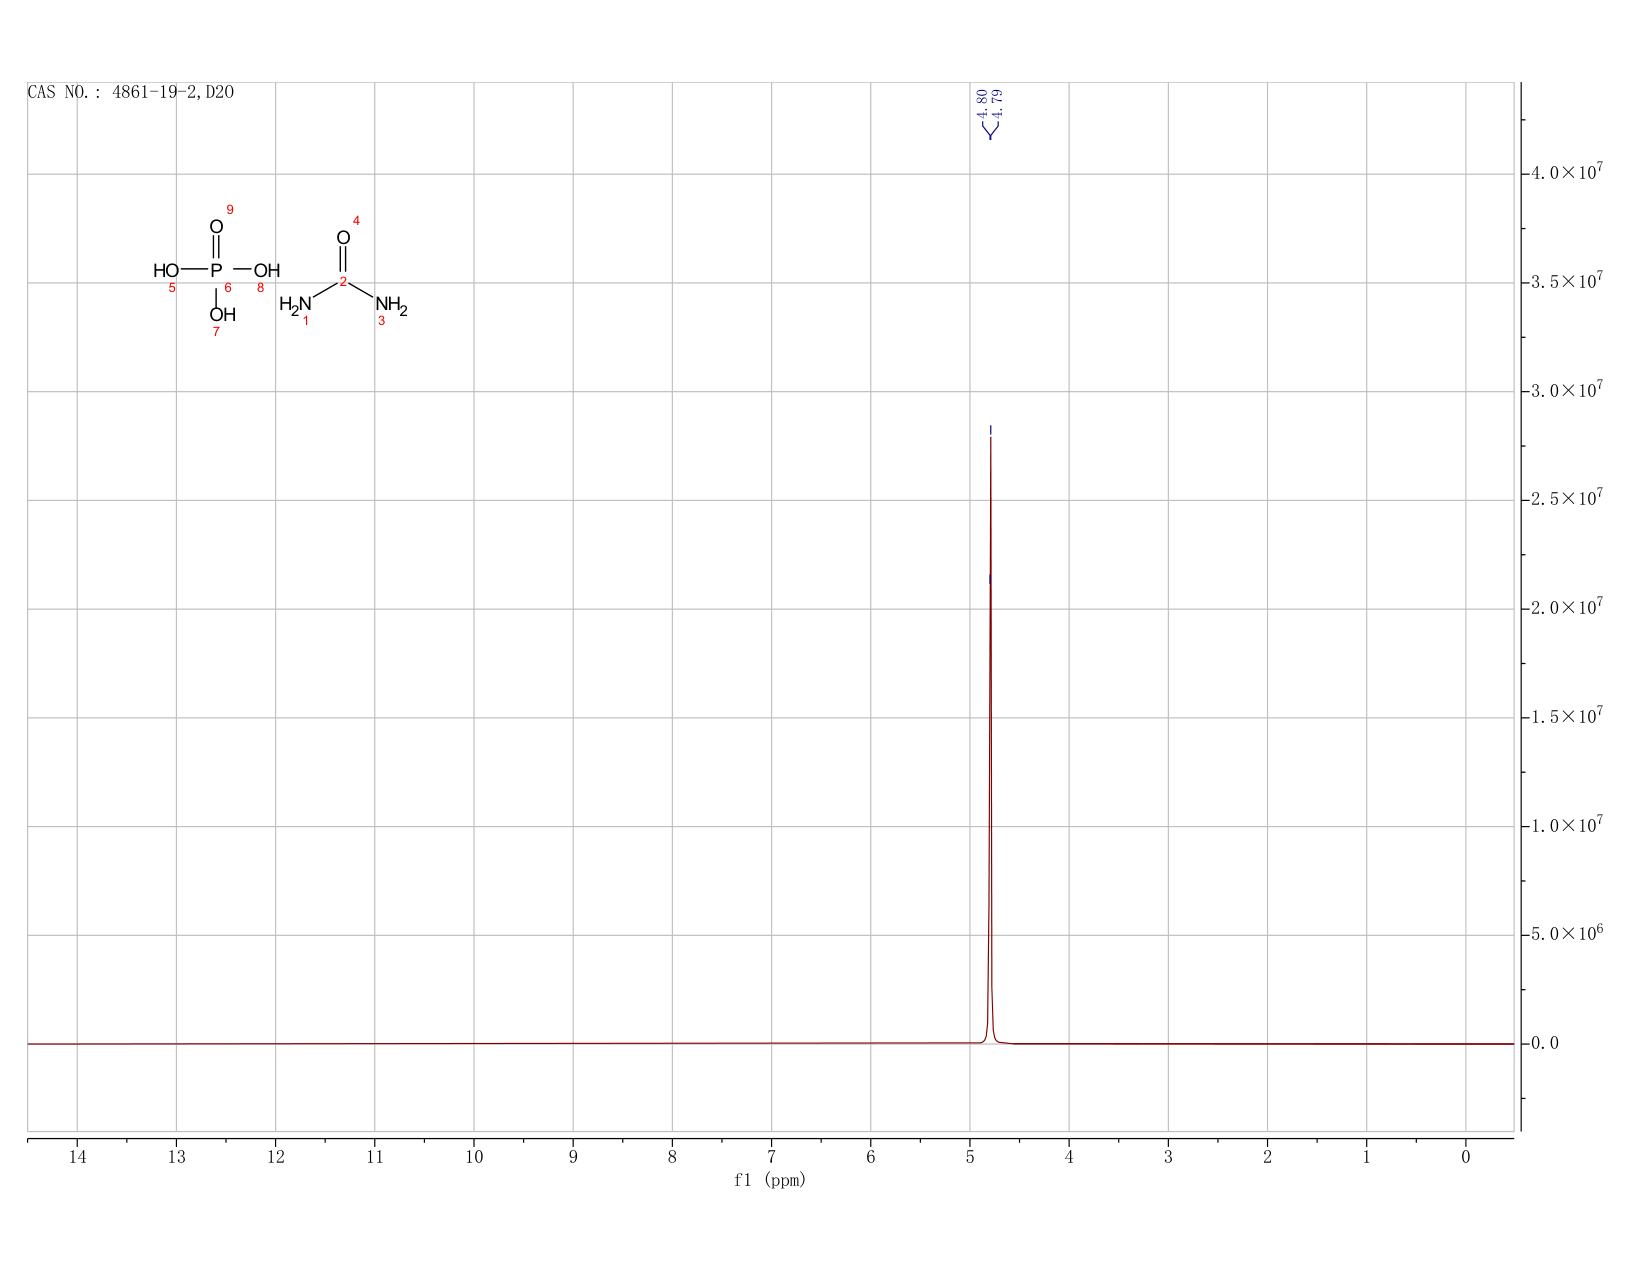Click the 7 tick label on the ppm axis
Screen dimensions: 1650x1275
tap(771, 1157)
